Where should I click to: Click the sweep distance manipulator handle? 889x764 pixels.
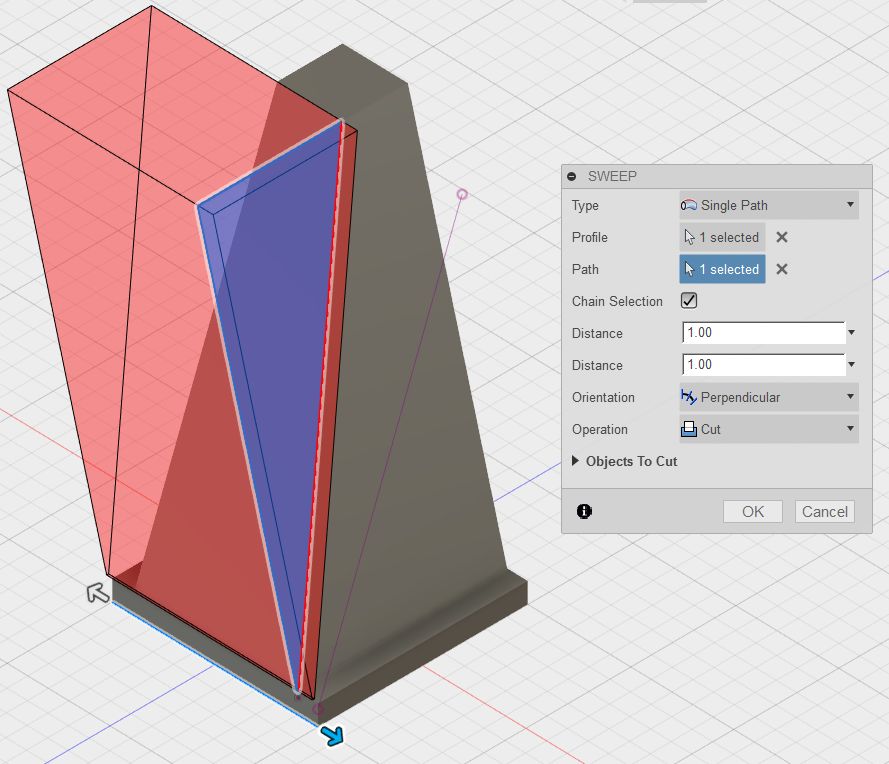point(461,194)
